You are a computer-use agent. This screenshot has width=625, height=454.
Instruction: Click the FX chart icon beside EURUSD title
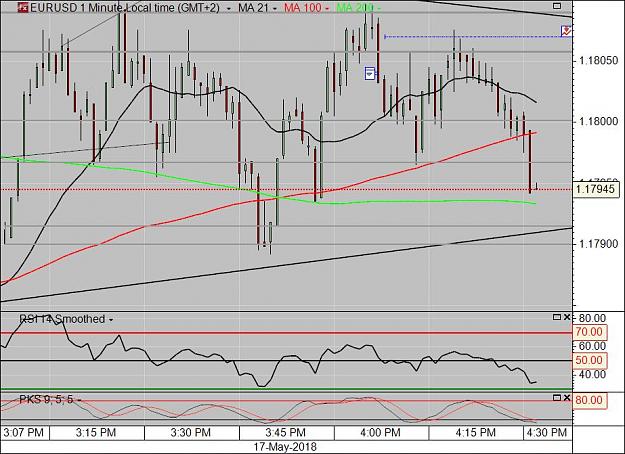(x=23, y=7)
